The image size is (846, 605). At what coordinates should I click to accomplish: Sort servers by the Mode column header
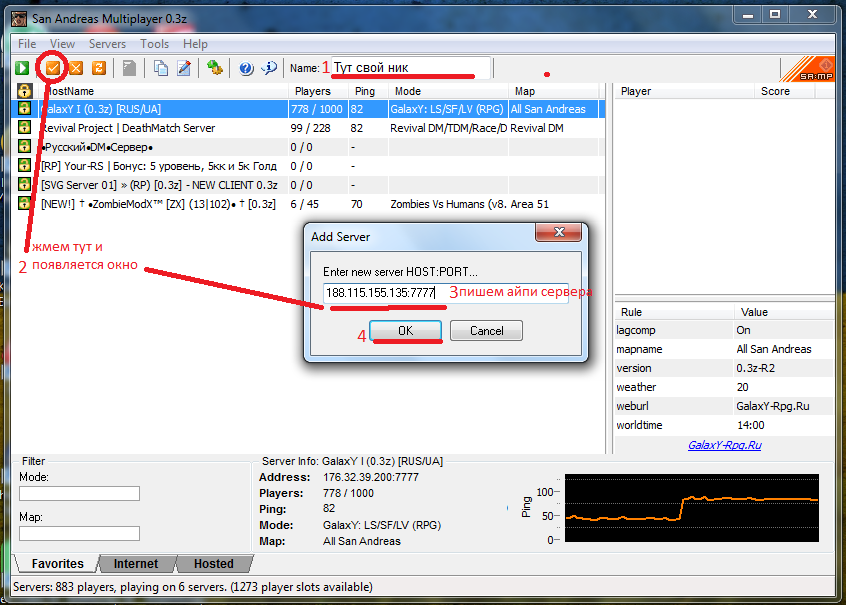point(448,91)
